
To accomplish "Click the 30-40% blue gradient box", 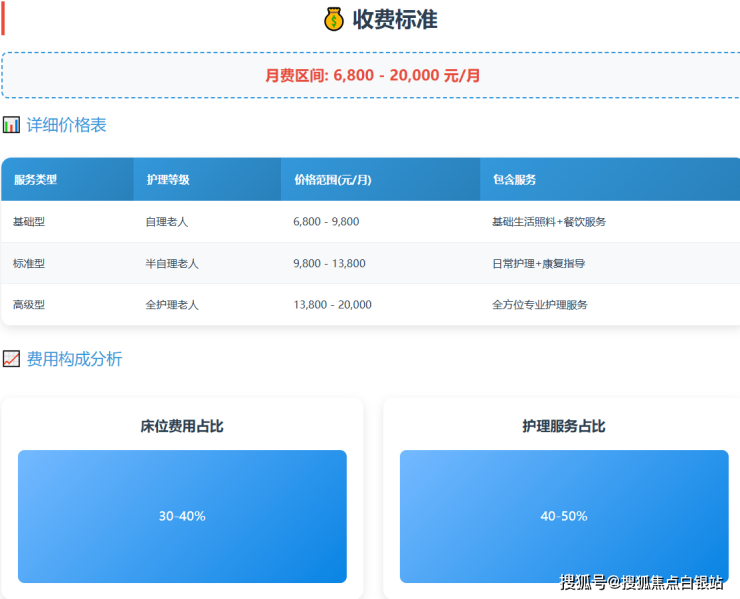I will 182,516.
